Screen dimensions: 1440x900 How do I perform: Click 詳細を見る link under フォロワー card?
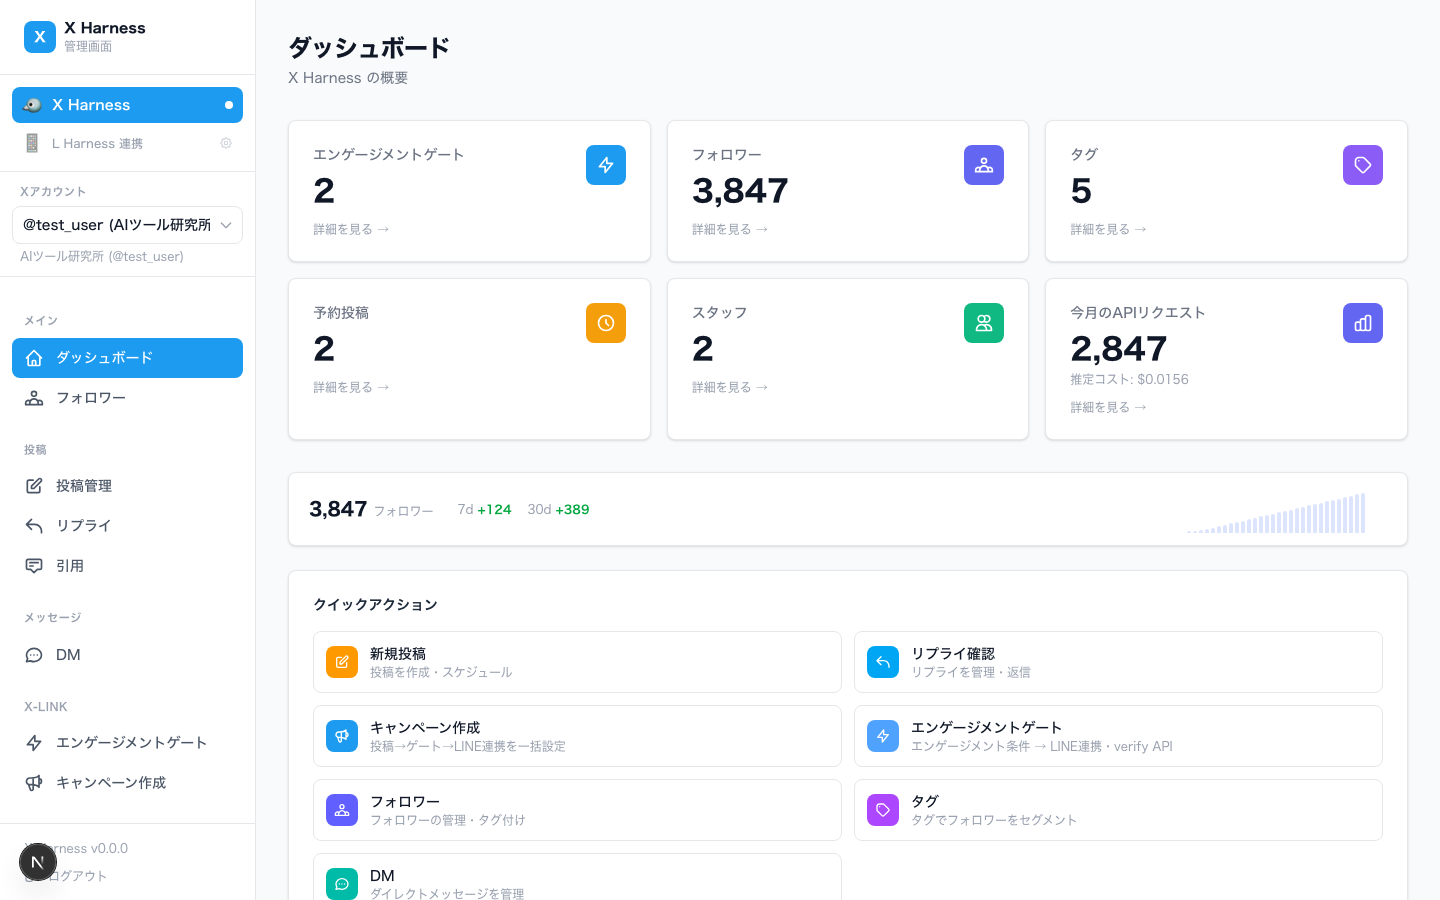(x=730, y=229)
